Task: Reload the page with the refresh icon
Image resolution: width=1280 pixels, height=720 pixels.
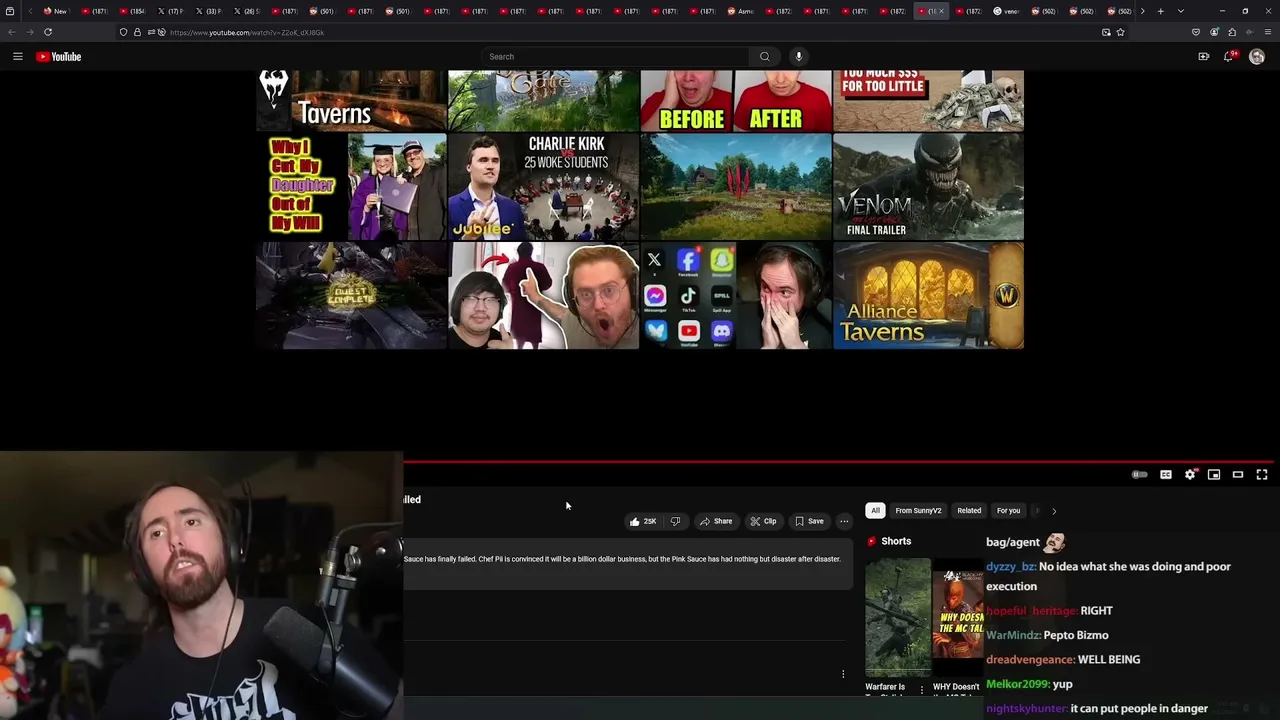Action: pyautogui.click(x=47, y=32)
